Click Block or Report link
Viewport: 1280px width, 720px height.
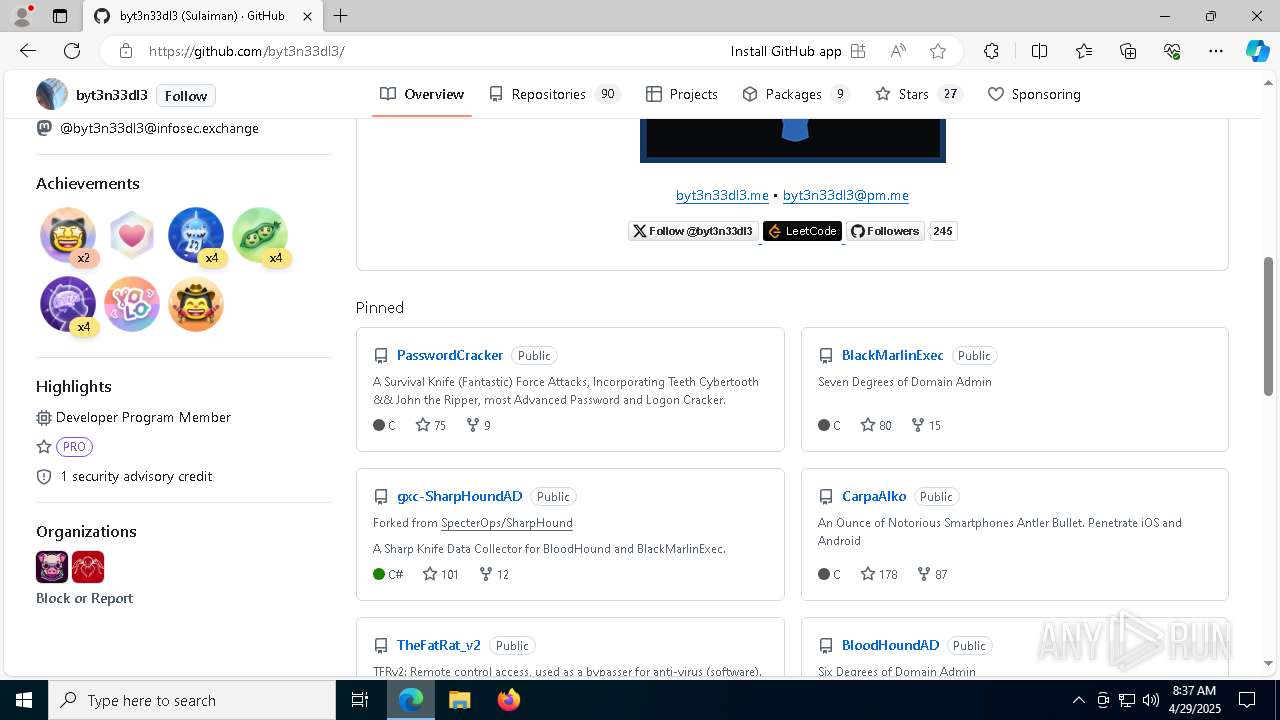[x=84, y=598]
